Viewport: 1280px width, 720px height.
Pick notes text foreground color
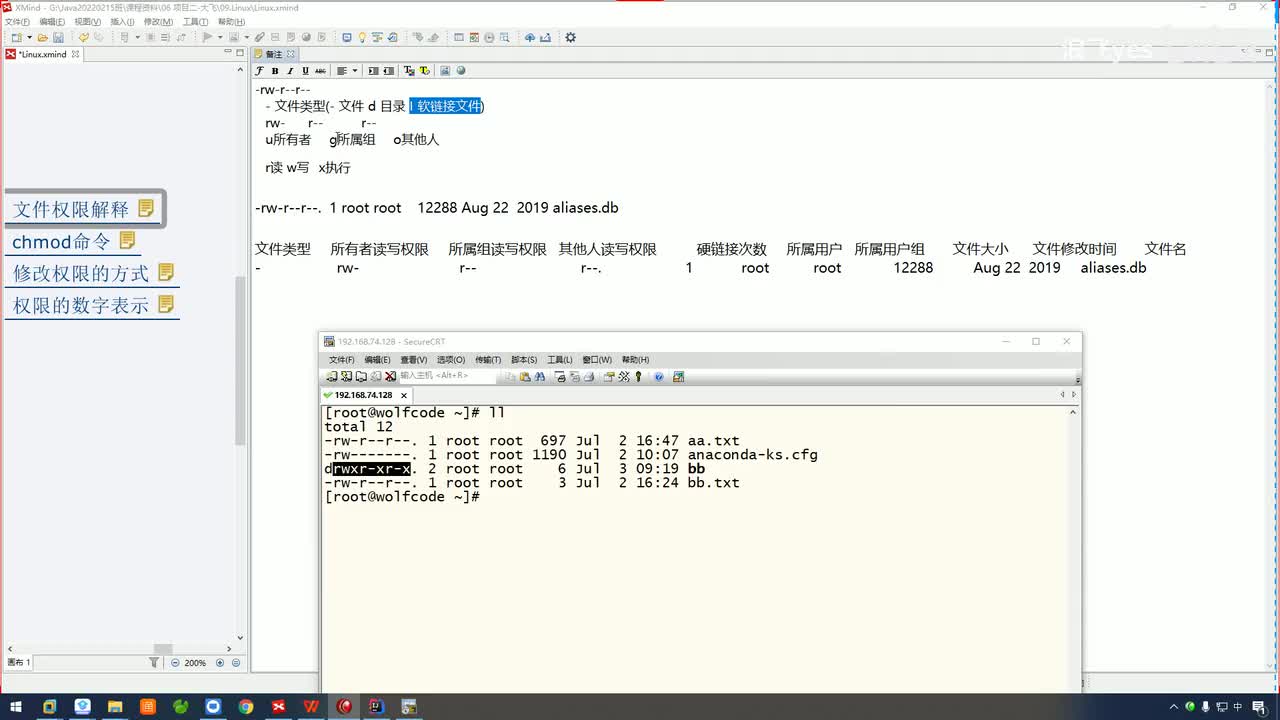(x=409, y=71)
